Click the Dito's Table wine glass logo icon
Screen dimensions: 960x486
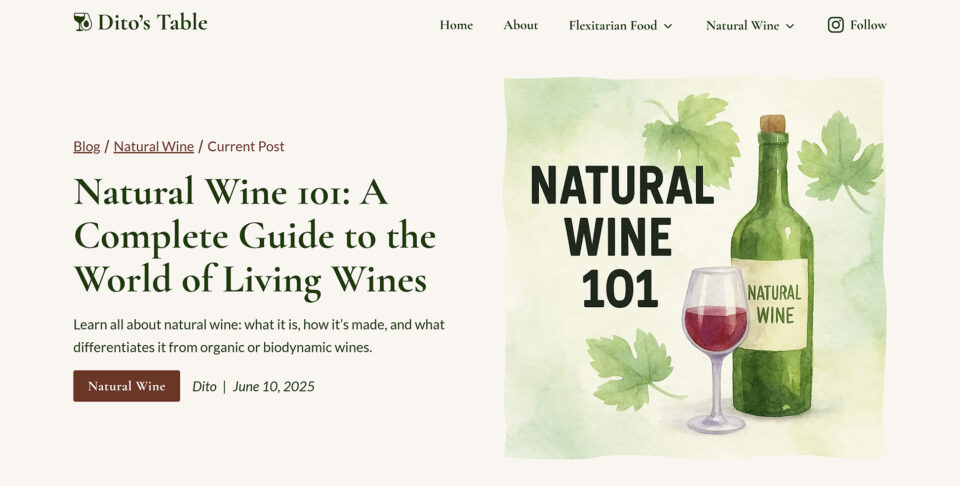[x=83, y=22]
